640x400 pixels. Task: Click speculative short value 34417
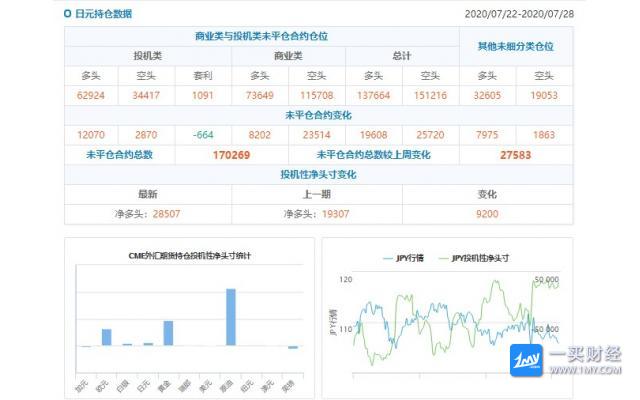(146, 96)
